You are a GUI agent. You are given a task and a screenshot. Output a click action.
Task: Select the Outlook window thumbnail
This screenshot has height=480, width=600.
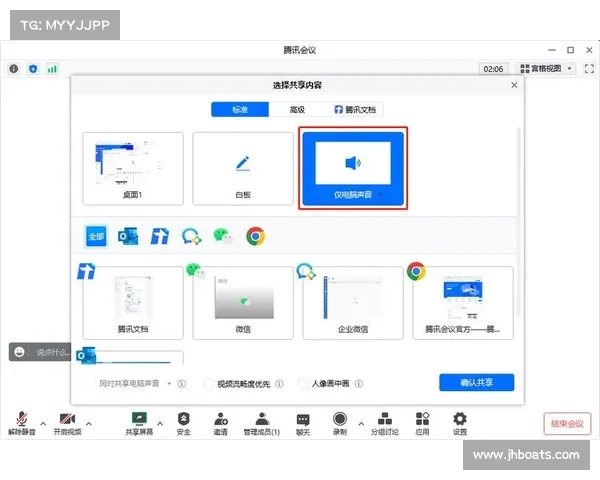click(133, 357)
